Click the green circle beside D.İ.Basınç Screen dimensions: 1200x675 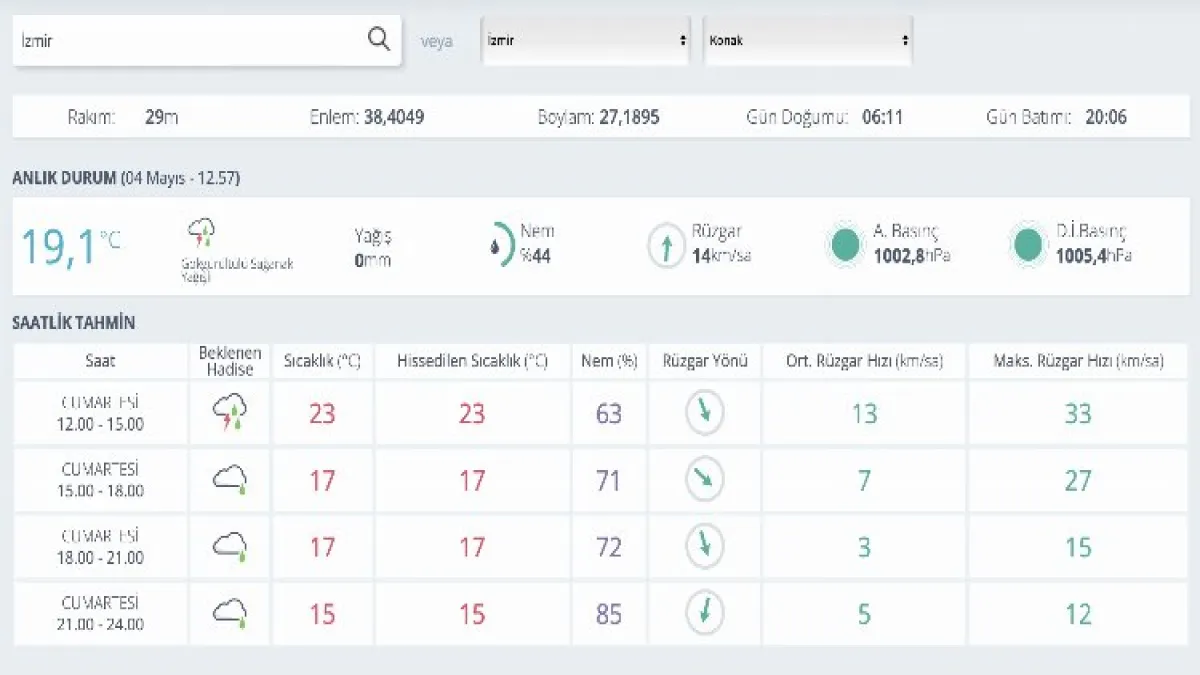pos(1028,245)
